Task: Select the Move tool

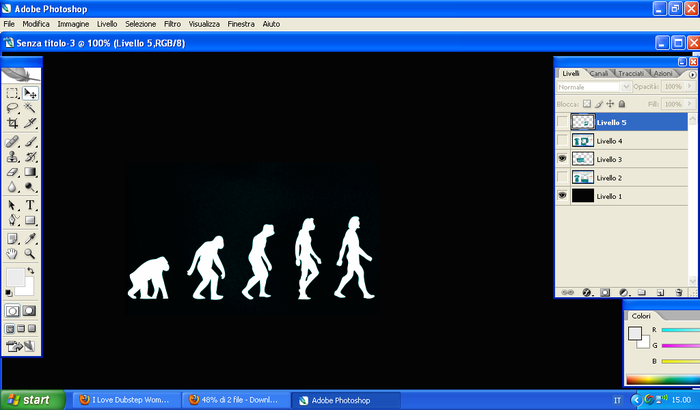Action: (30, 93)
